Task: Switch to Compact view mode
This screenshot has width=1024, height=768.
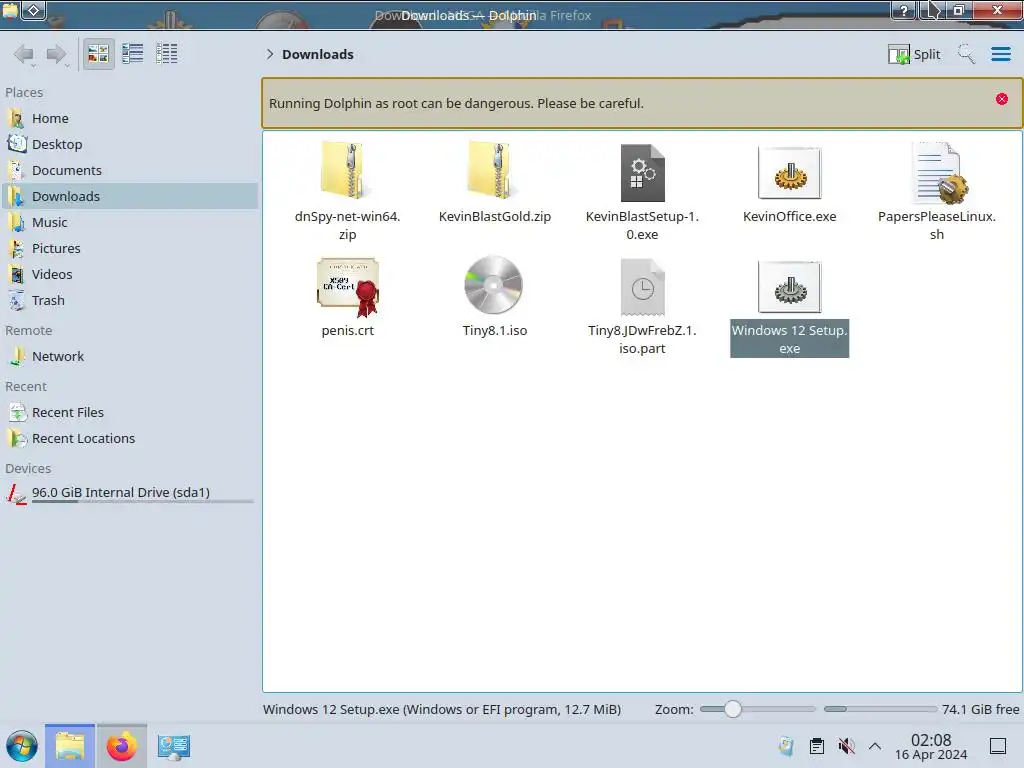Action: point(133,54)
